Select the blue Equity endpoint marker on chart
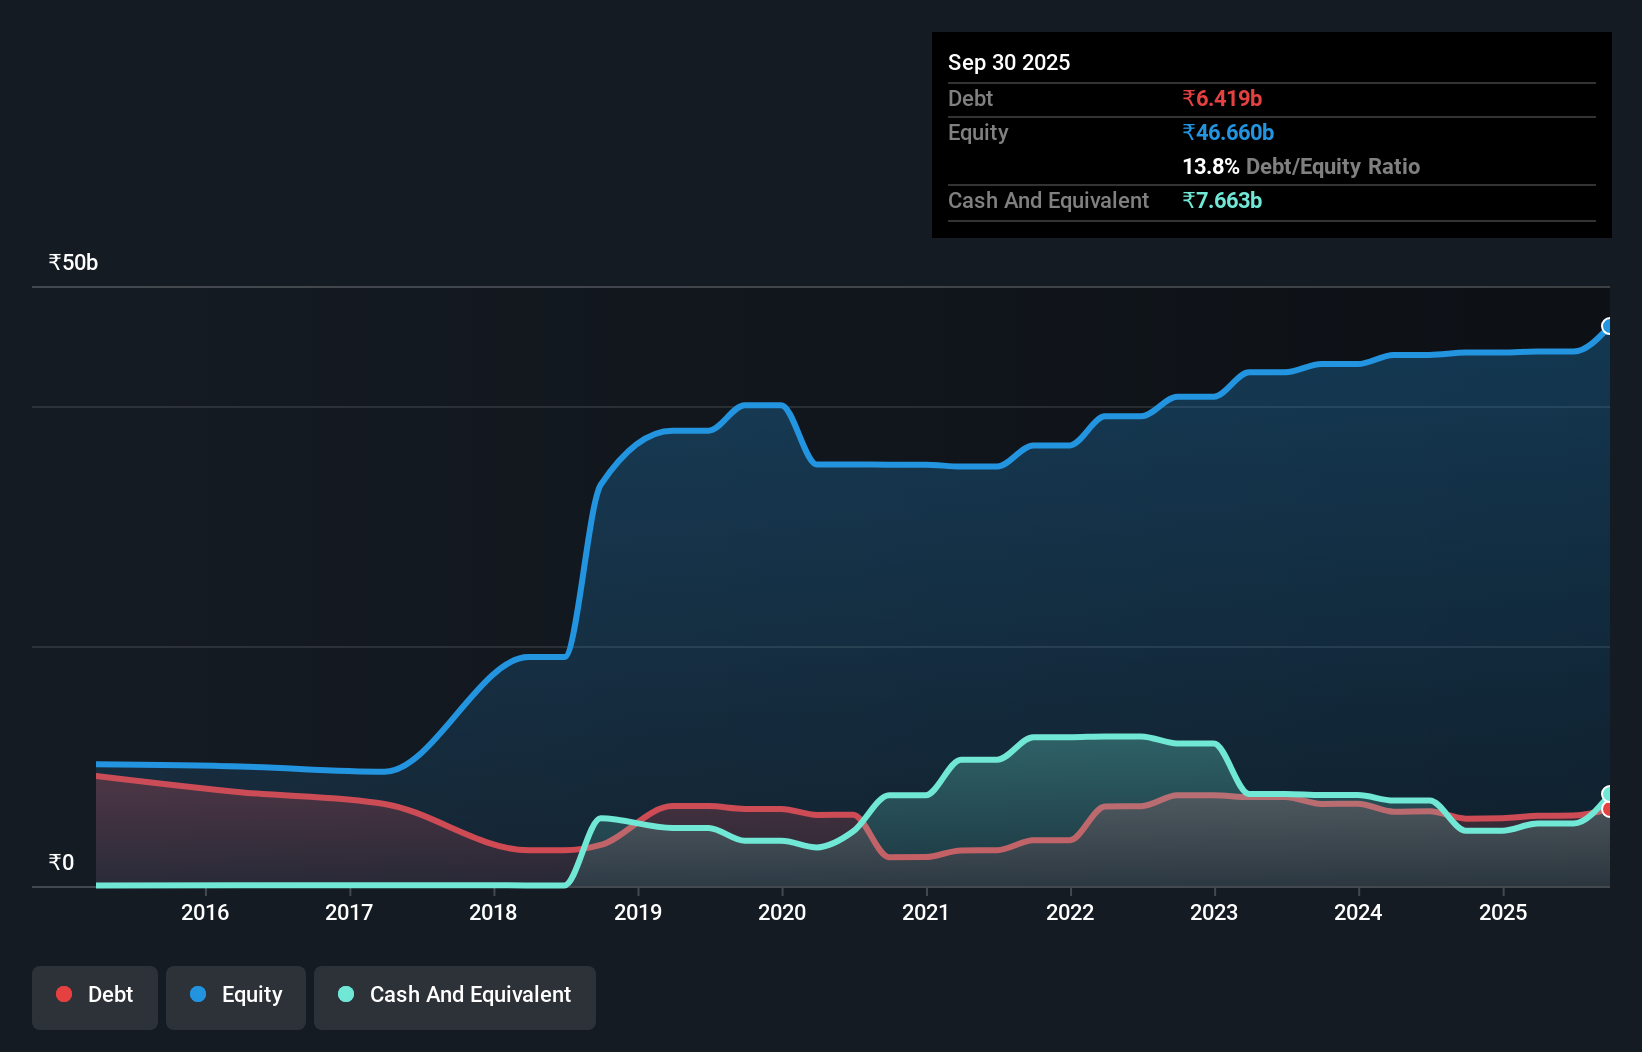Screen dimensions: 1642x1052 click(x=1608, y=325)
